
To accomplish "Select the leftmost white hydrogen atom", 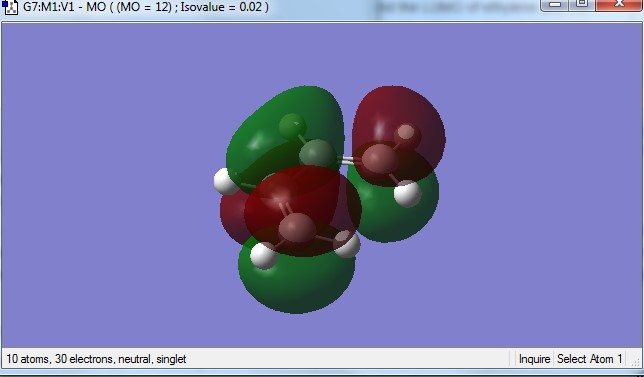I will (226, 182).
